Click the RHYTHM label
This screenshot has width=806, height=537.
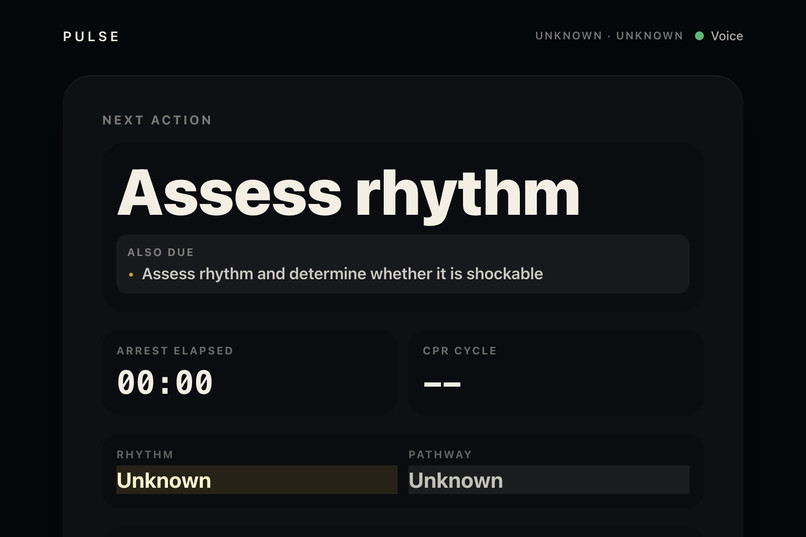(145, 455)
